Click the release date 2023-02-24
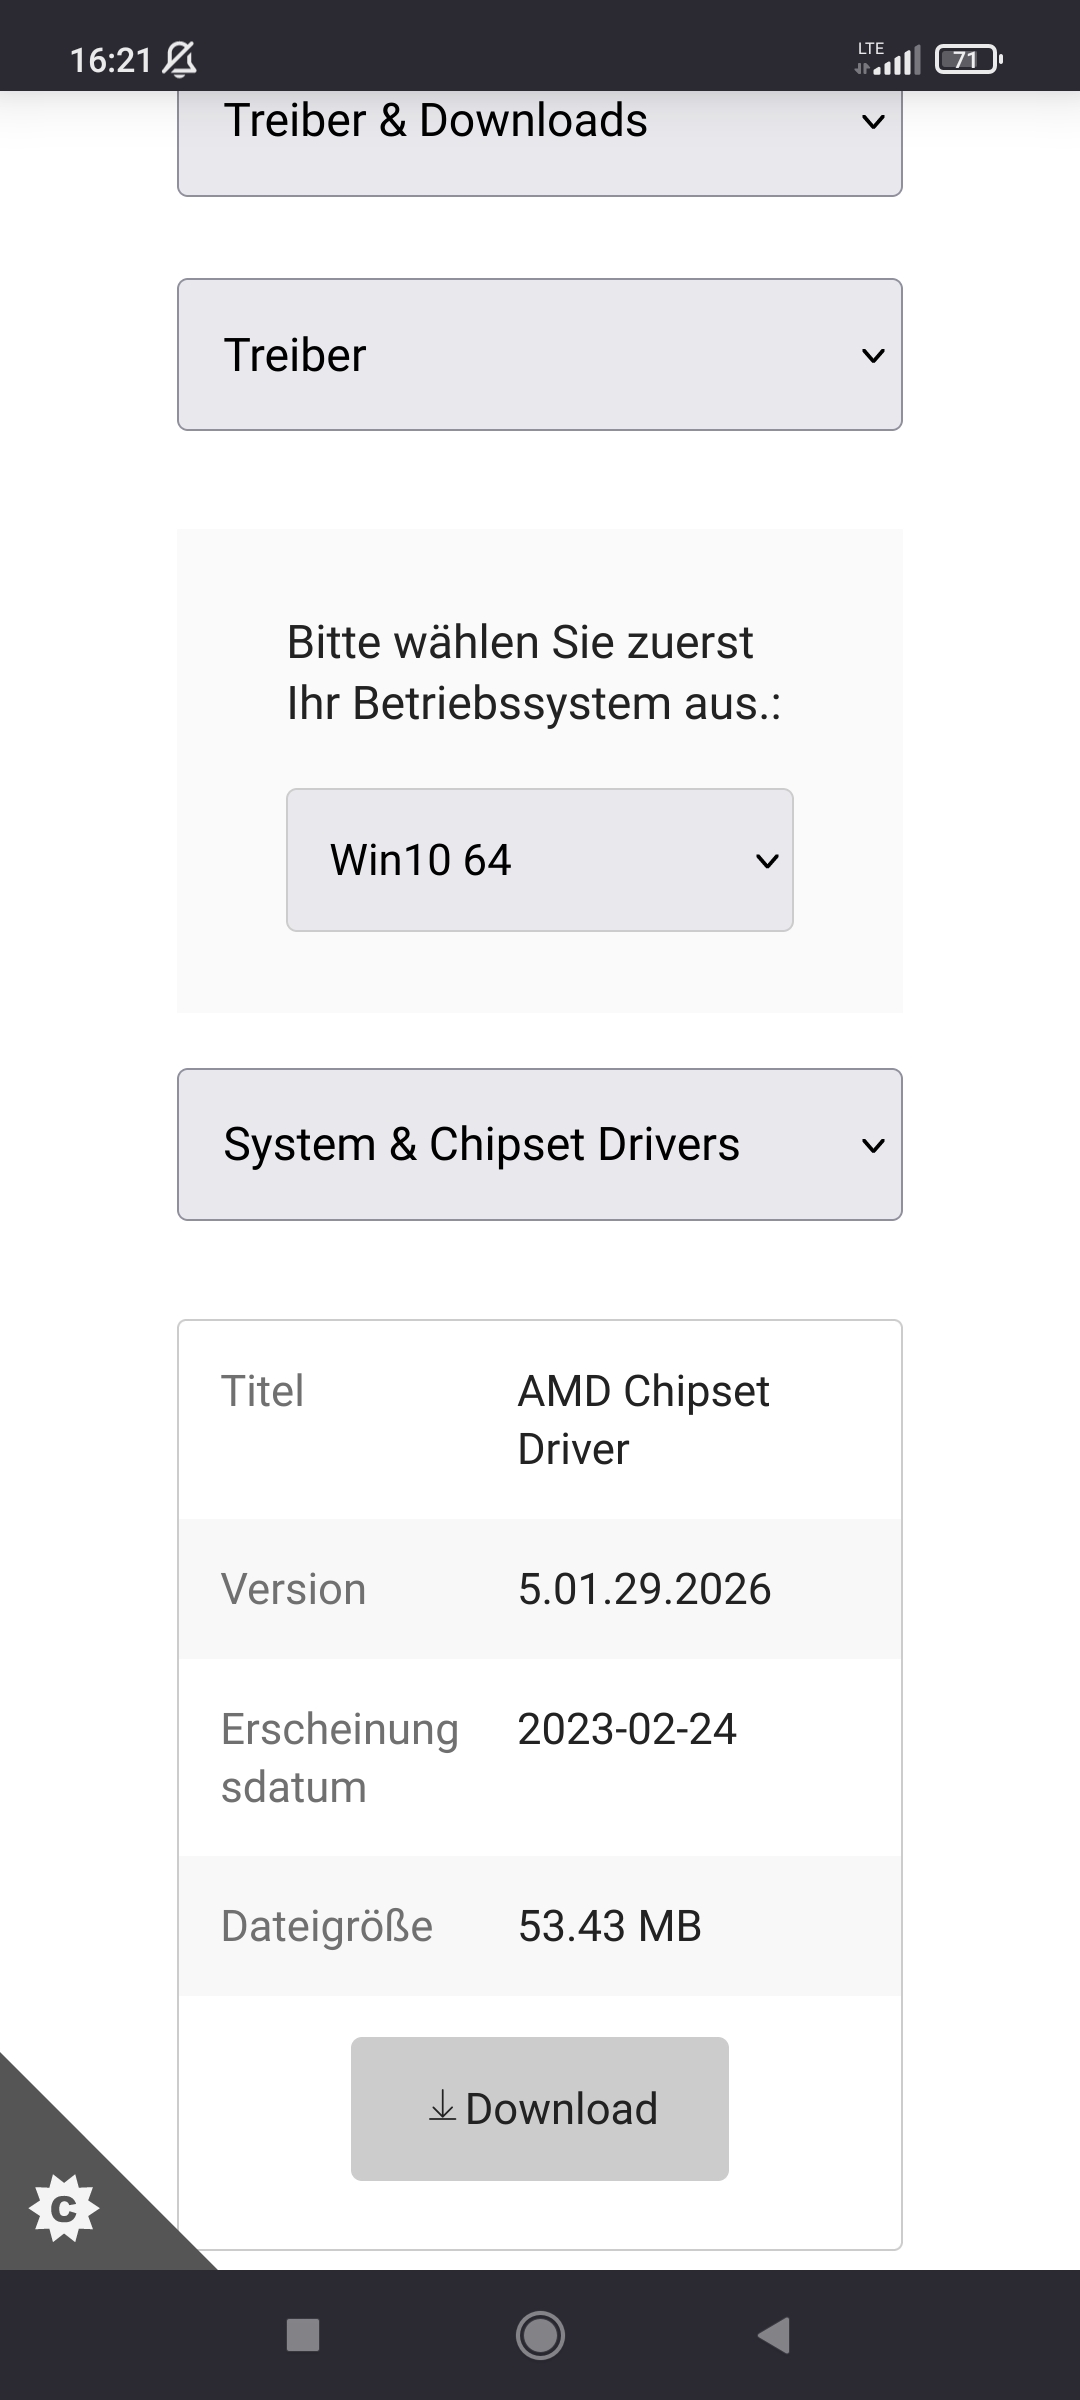This screenshot has height=2400, width=1080. (627, 1729)
